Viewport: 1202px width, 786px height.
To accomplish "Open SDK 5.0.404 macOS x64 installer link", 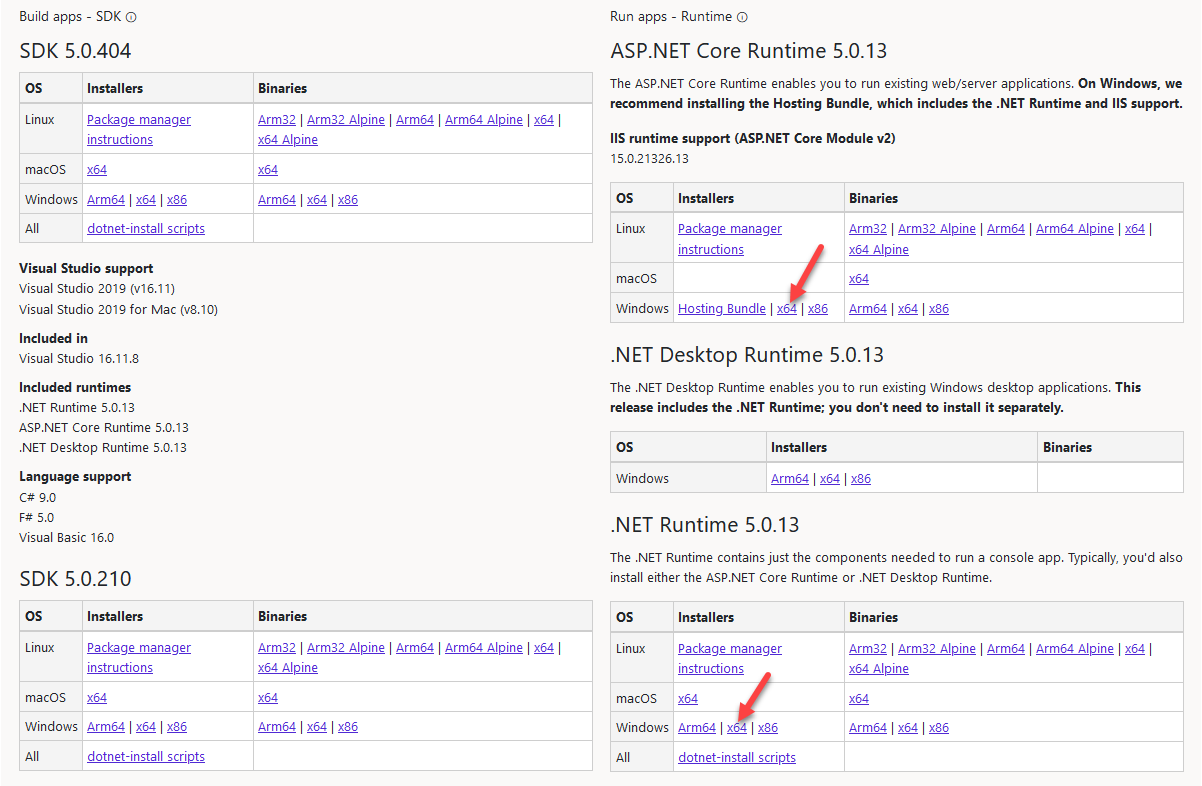I will point(97,170).
